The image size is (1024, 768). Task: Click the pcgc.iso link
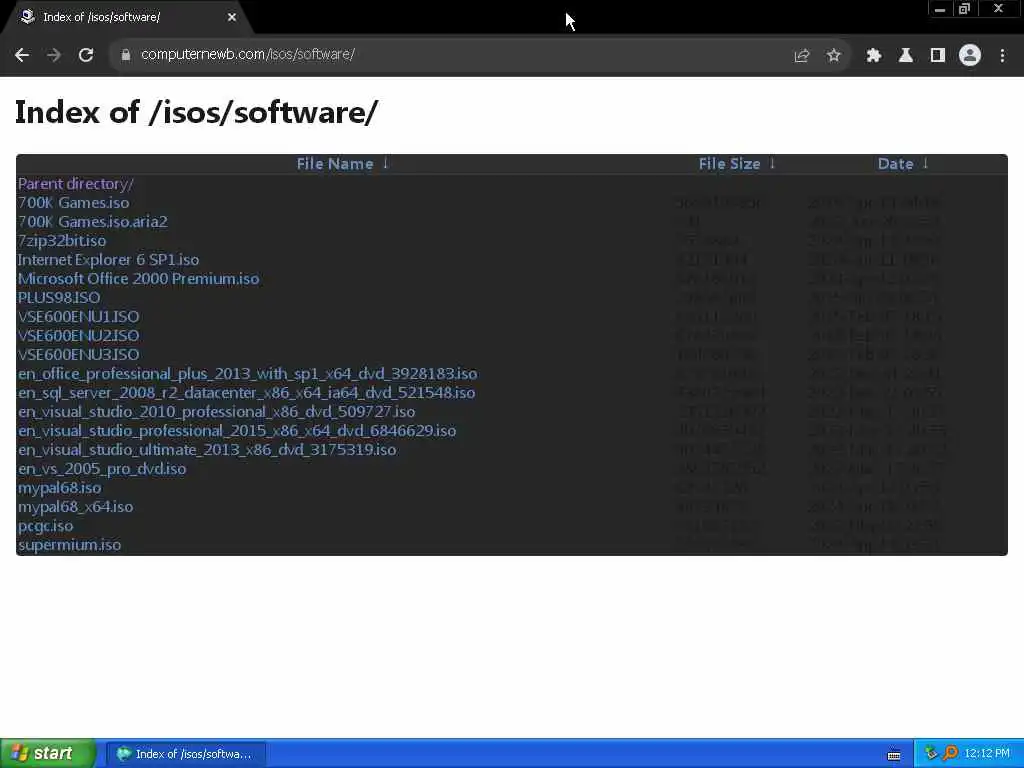[45, 525]
